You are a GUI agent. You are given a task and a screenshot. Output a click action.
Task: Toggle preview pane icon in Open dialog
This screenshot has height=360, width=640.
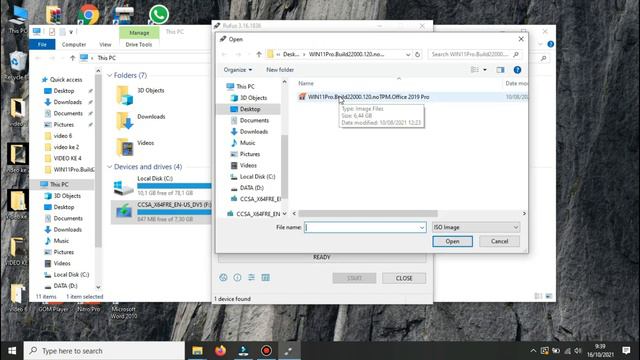tap(500, 70)
